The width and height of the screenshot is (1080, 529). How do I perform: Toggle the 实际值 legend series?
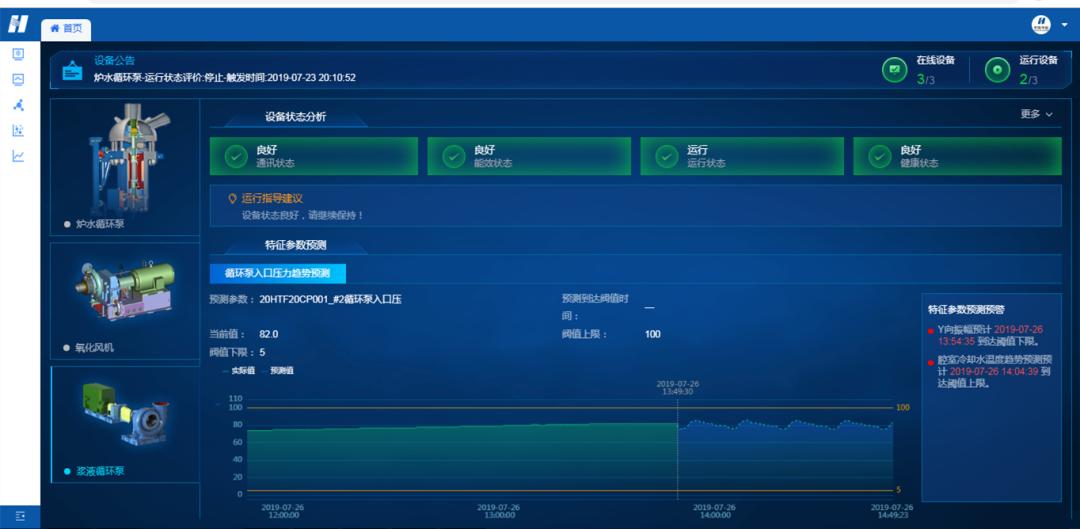coord(238,371)
